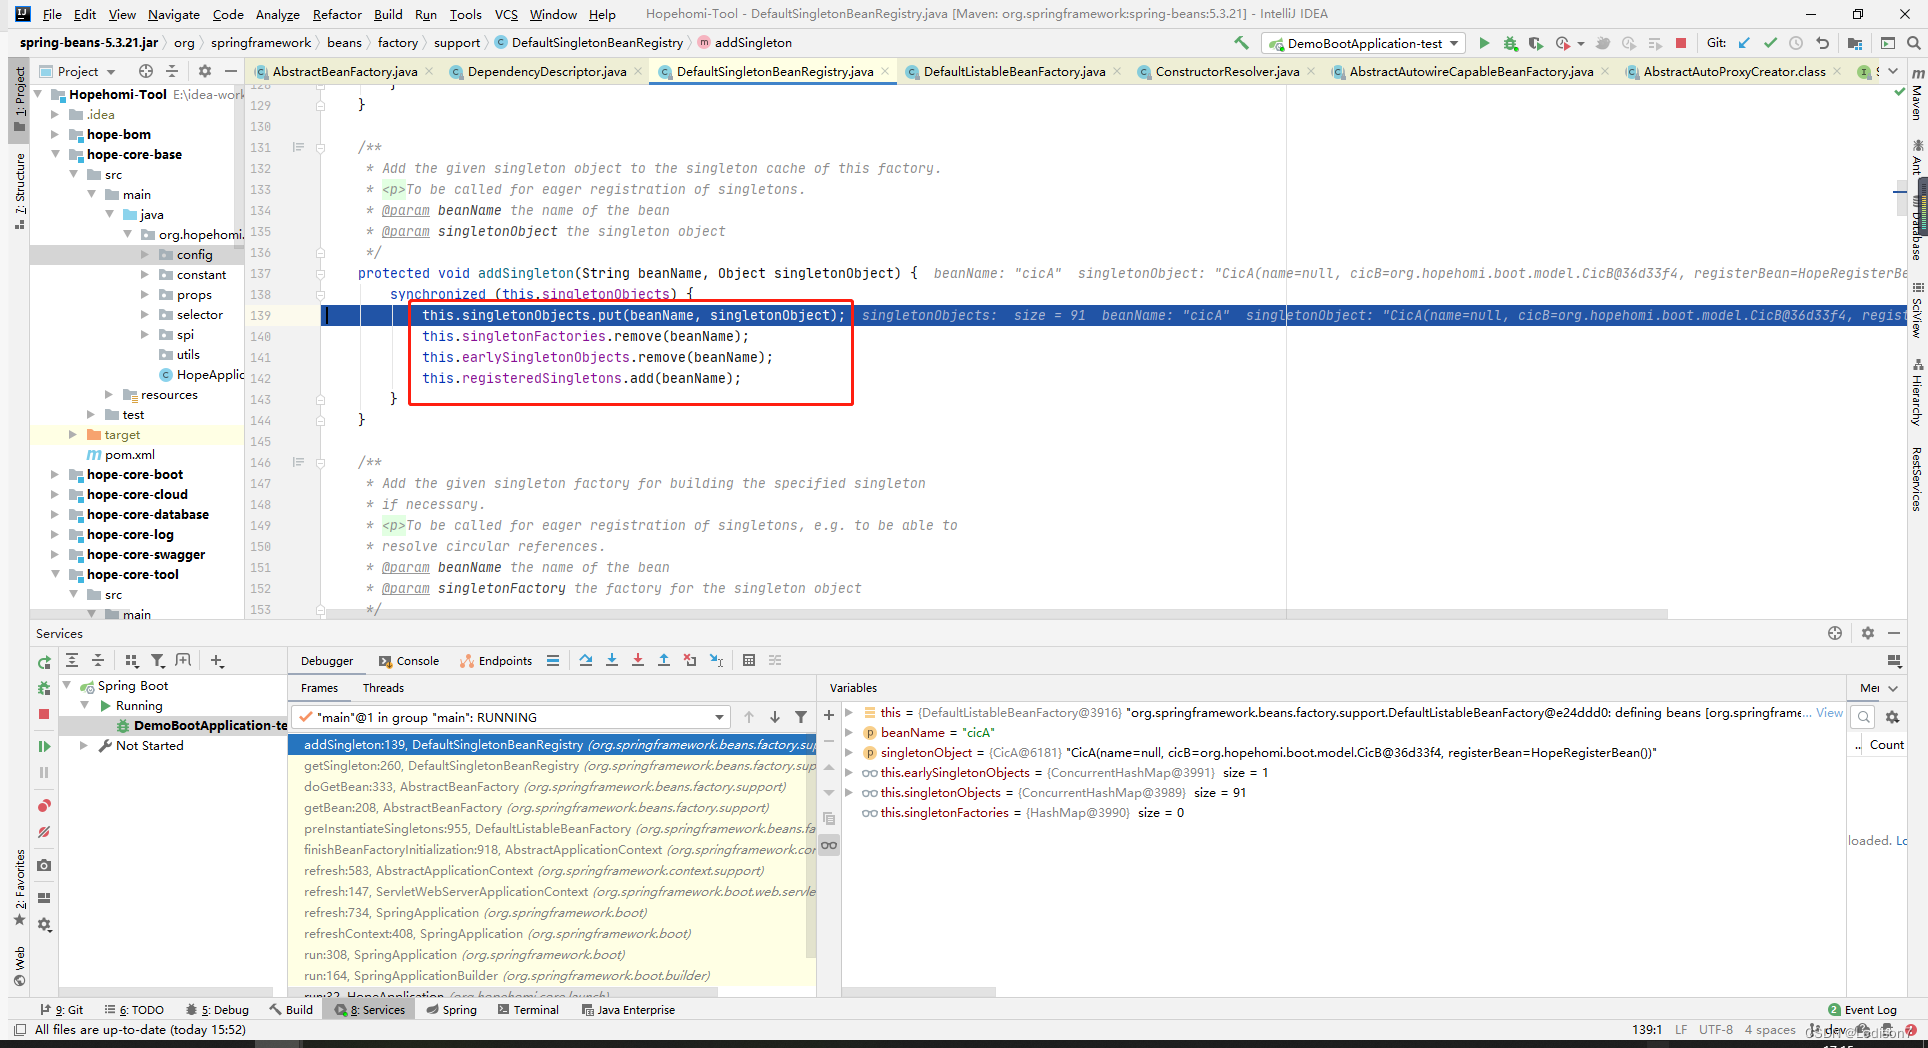Show hidden editor tabs chevron
The width and height of the screenshot is (1928, 1048).
tap(1893, 71)
